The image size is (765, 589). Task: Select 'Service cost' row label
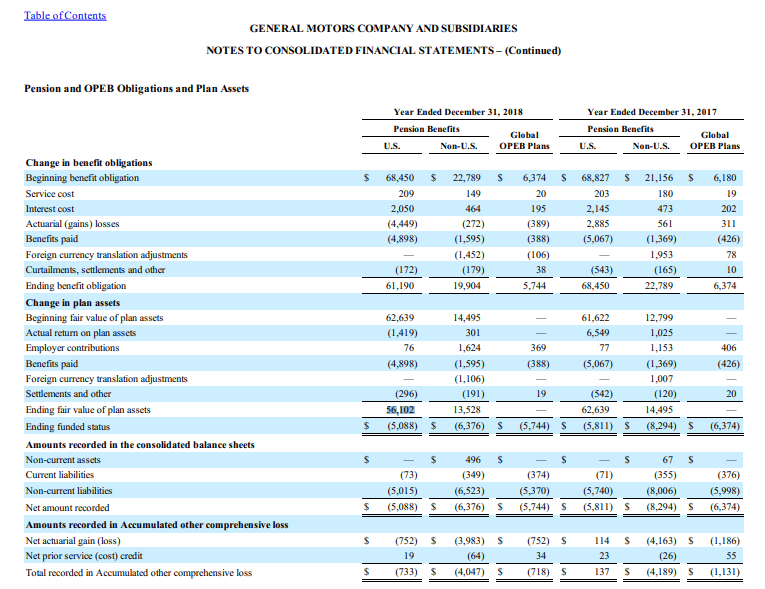50,194
